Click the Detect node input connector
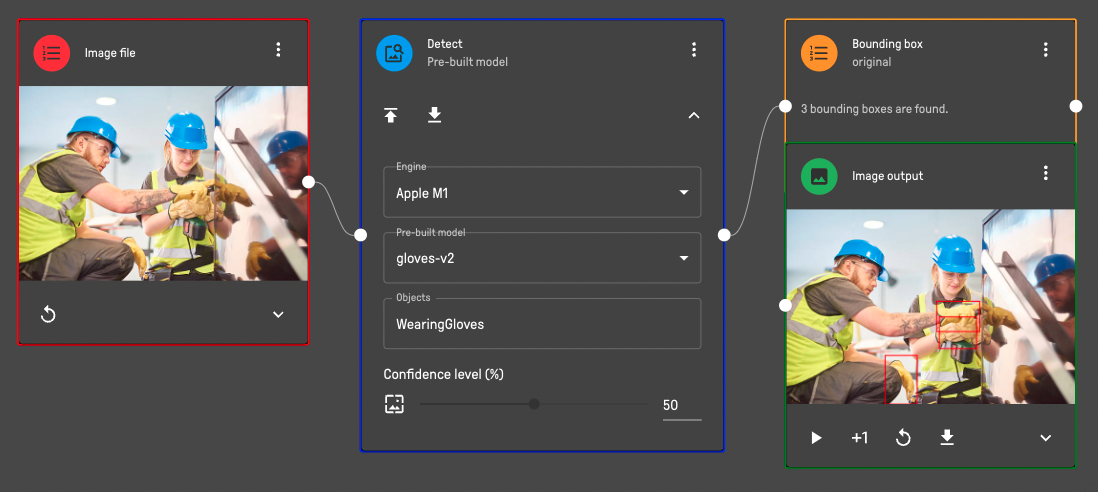 click(x=361, y=235)
